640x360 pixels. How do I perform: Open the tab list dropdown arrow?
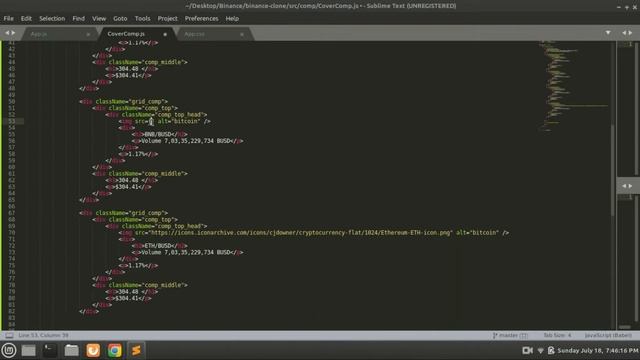click(x=608, y=33)
